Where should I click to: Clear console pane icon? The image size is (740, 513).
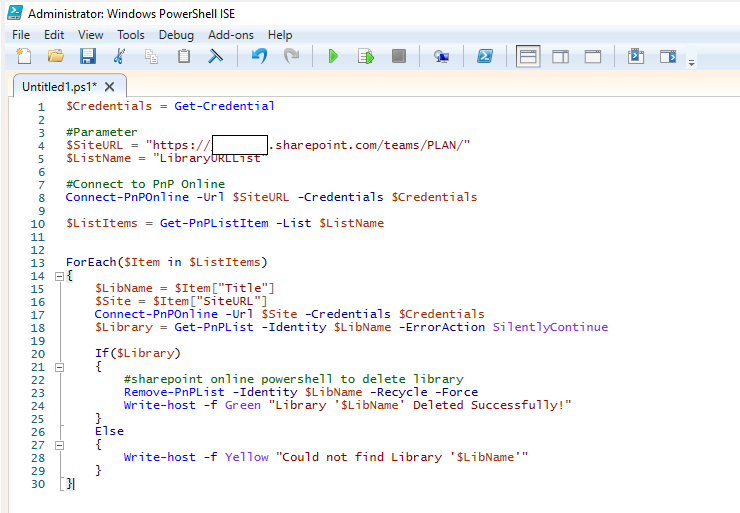click(x=216, y=56)
